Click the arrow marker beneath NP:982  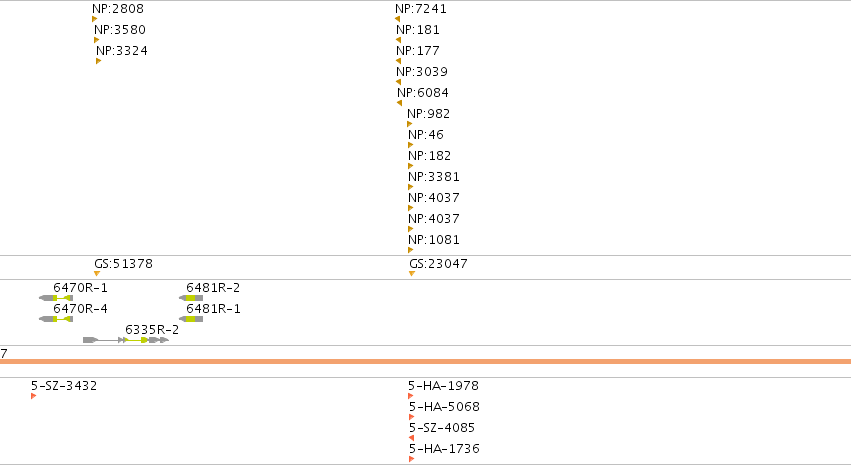(x=410, y=124)
